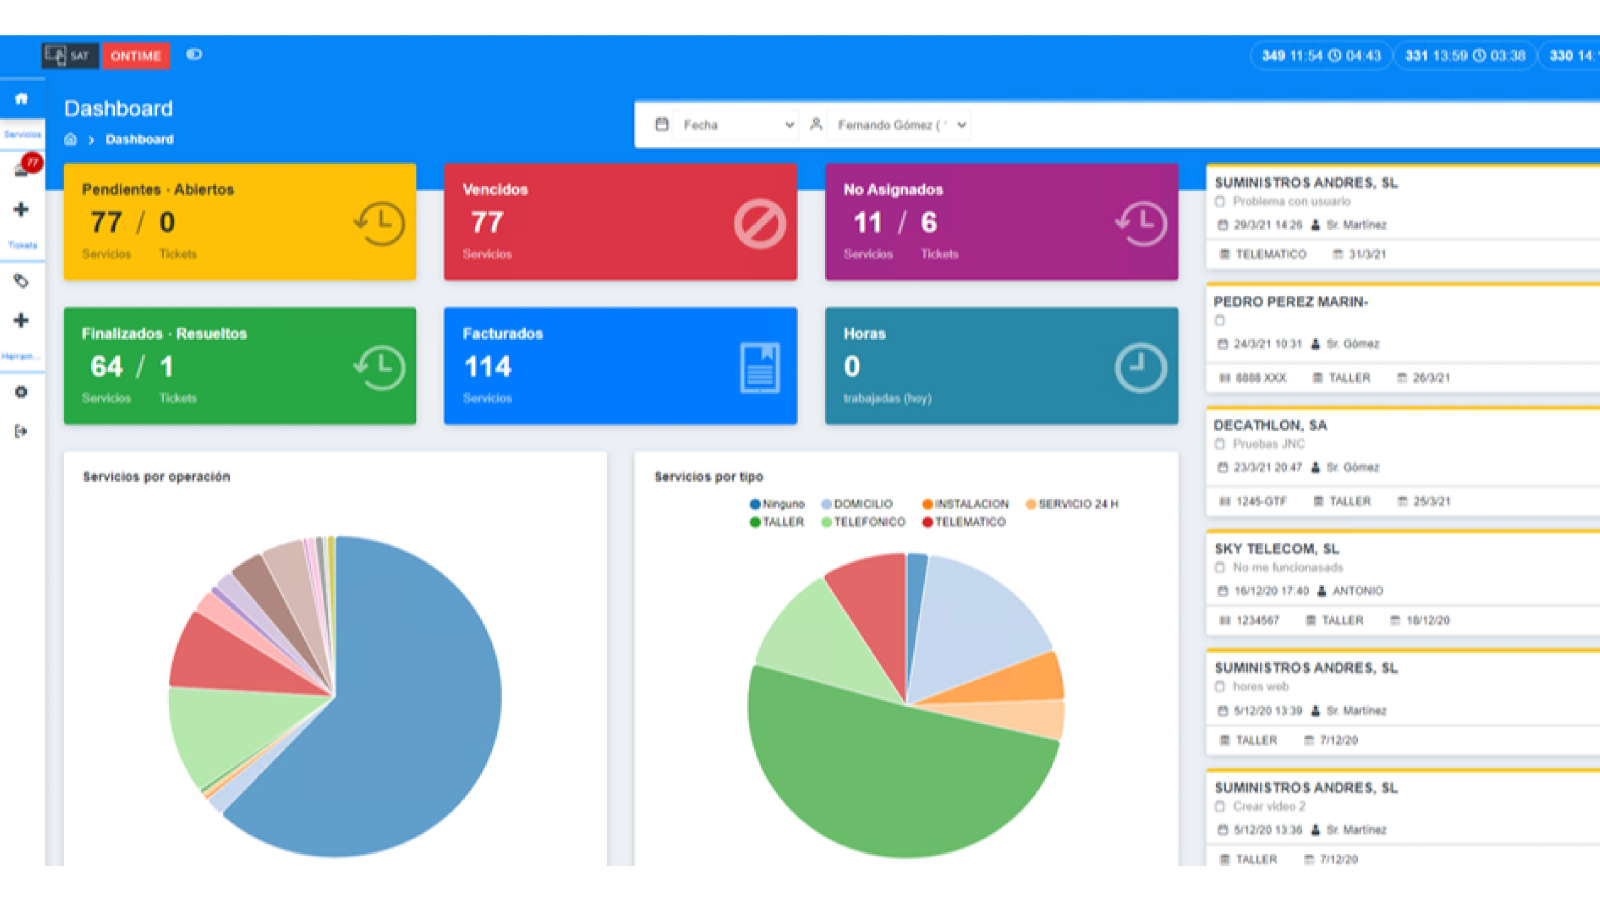
Task: Click the SAT logo in top bar
Action: click(69, 56)
